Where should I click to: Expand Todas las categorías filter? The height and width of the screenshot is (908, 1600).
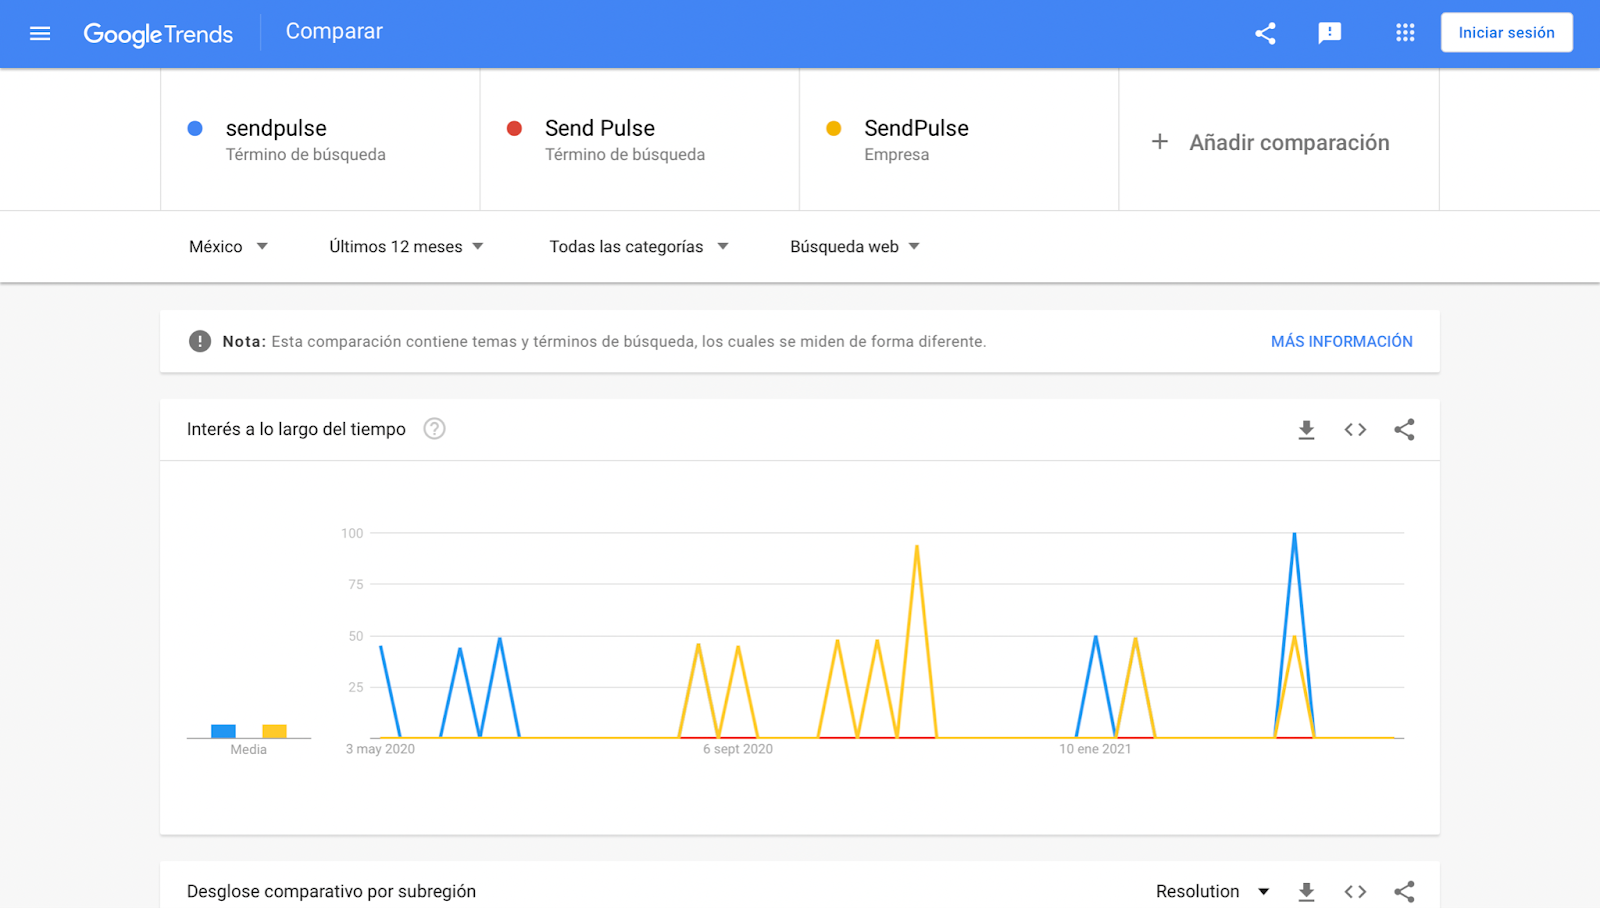(x=638, y=247)
